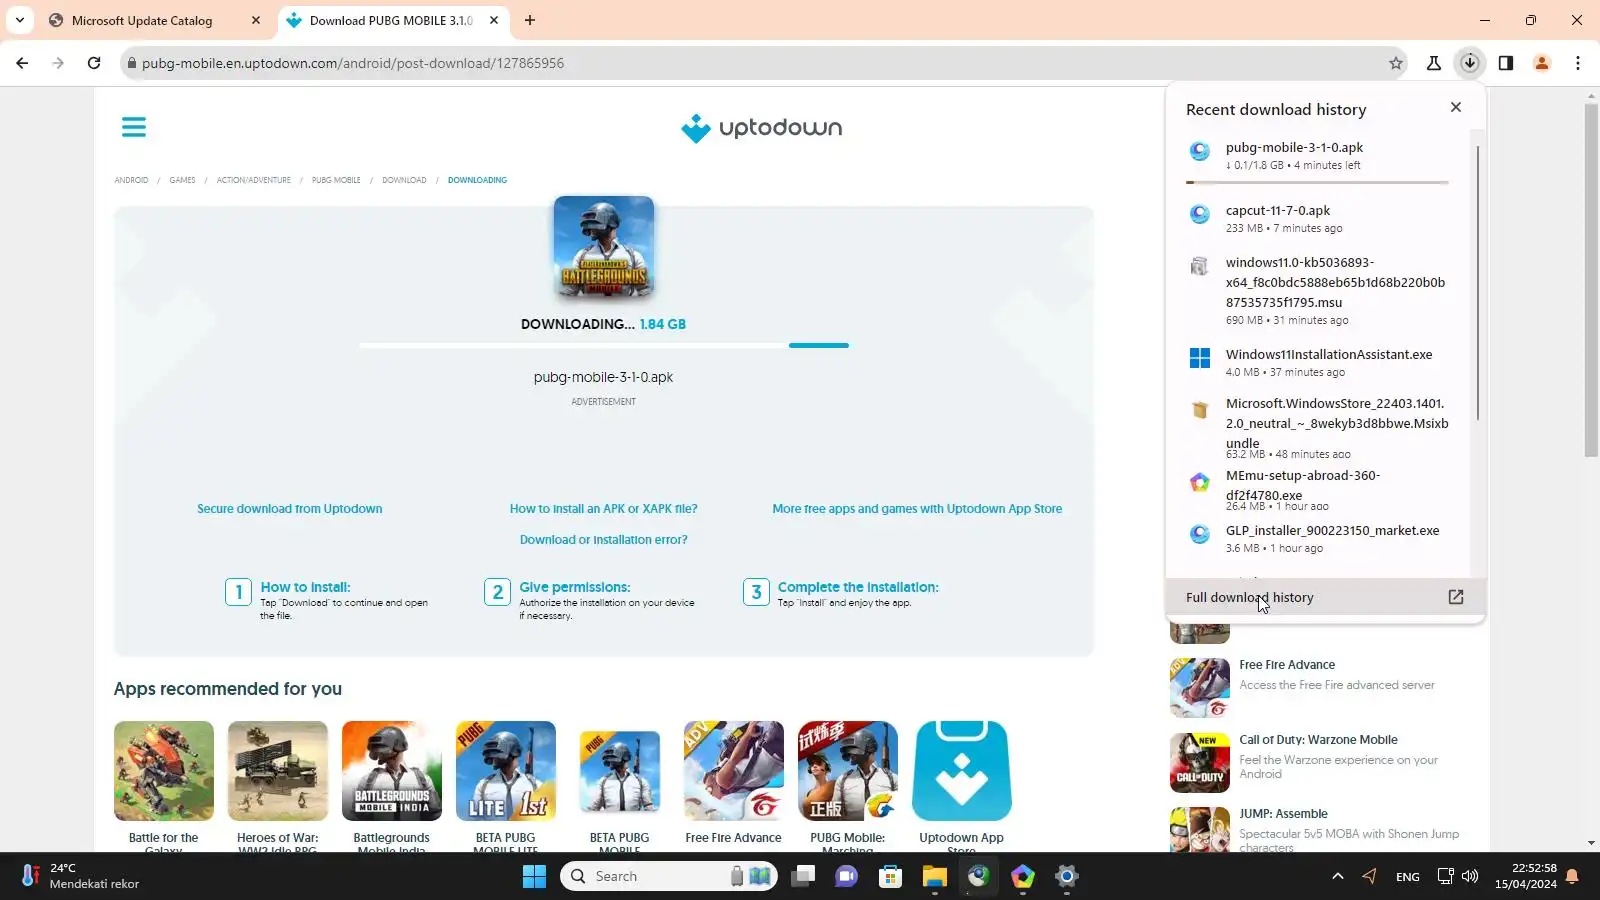Open Task View on the taskbar
The image size is (1600, 900).
tap(803, 877)
